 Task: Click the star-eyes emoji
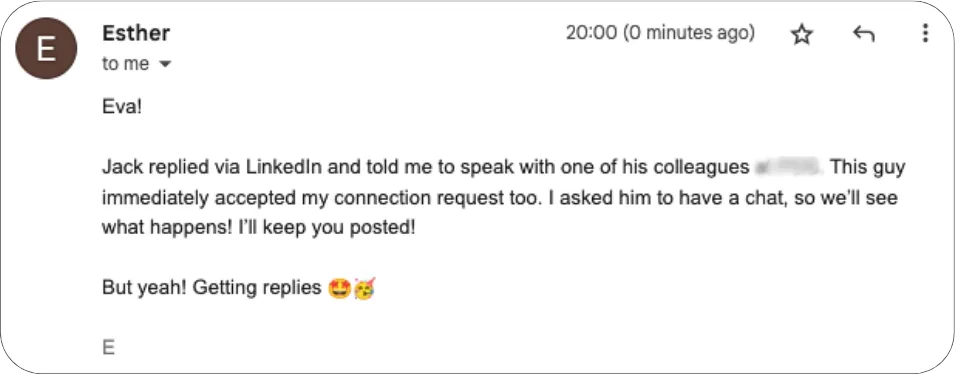(x=339, y=288)
